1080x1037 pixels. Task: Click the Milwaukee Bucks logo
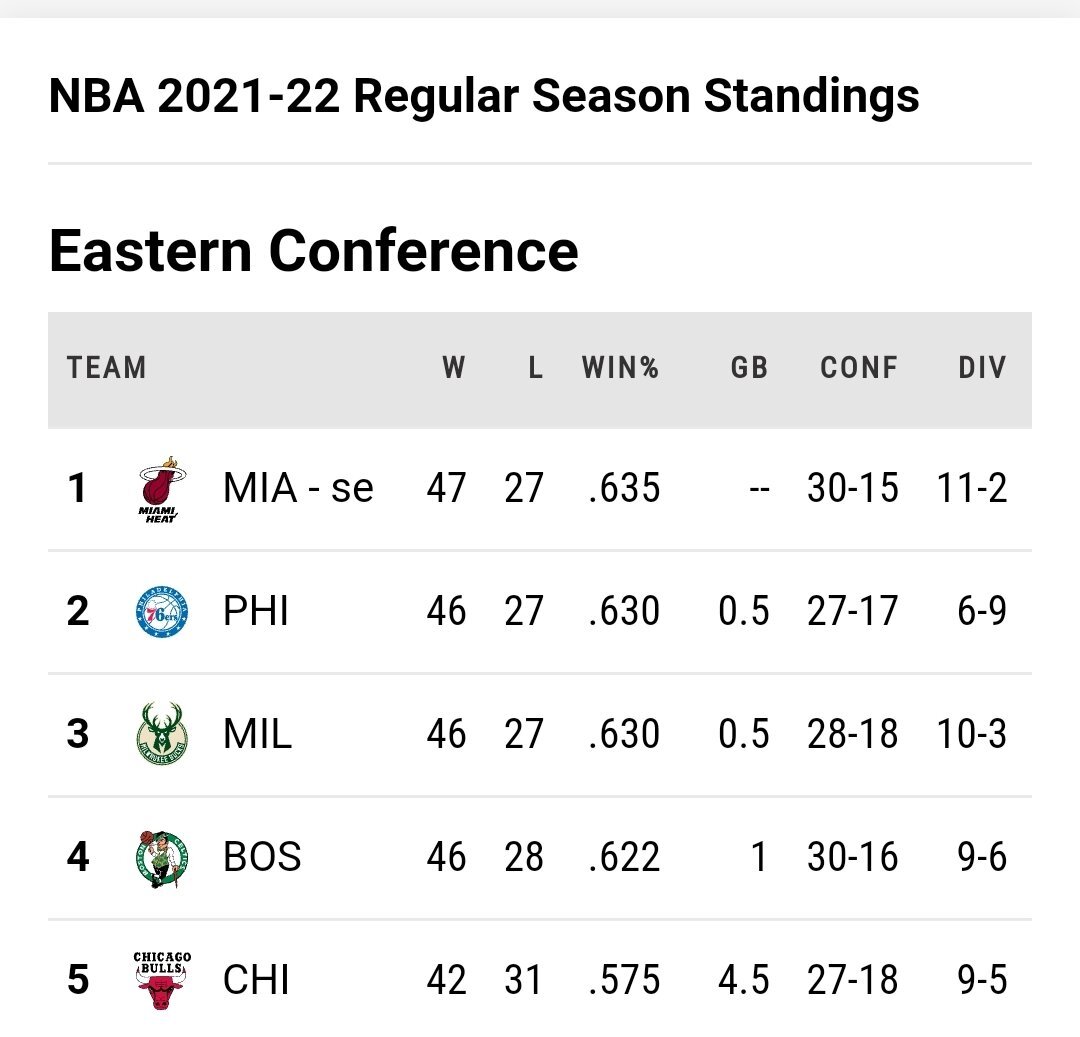162,734
